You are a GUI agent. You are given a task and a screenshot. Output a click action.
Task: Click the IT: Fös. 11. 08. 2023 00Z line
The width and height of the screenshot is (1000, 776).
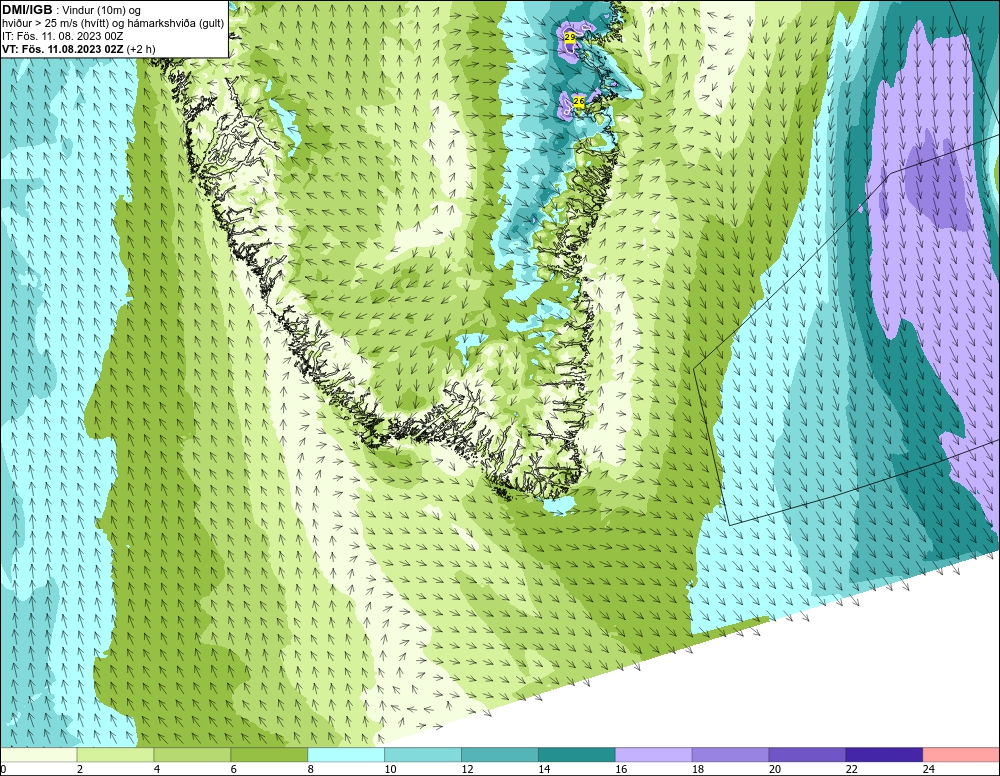pos(62,36)
